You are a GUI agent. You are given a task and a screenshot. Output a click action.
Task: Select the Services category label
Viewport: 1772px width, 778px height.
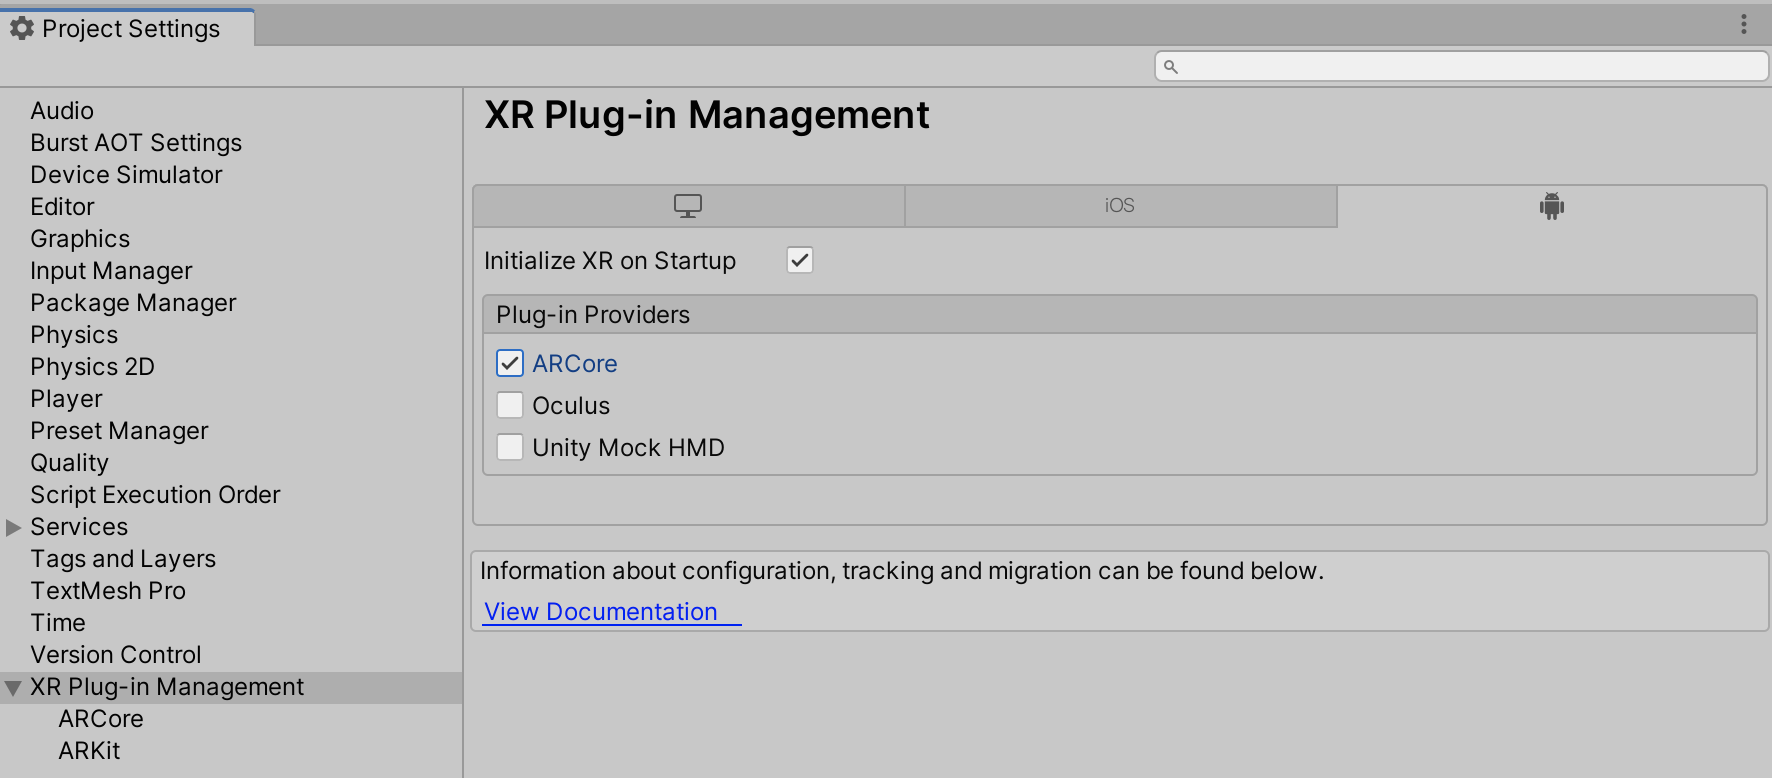coord(79,527)
